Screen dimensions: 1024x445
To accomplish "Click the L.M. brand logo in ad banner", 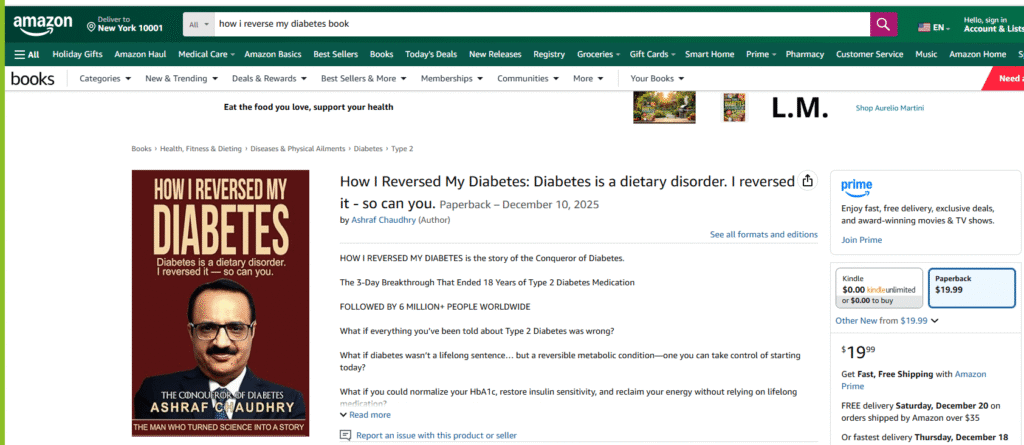I will [799, 108].
